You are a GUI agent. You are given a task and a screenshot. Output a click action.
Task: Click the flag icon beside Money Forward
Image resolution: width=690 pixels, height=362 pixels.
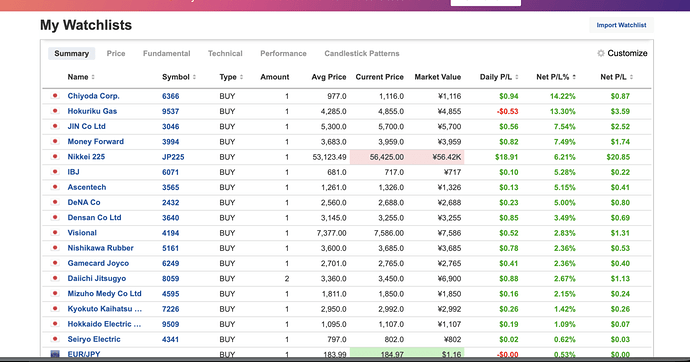(x=55, y=141)
